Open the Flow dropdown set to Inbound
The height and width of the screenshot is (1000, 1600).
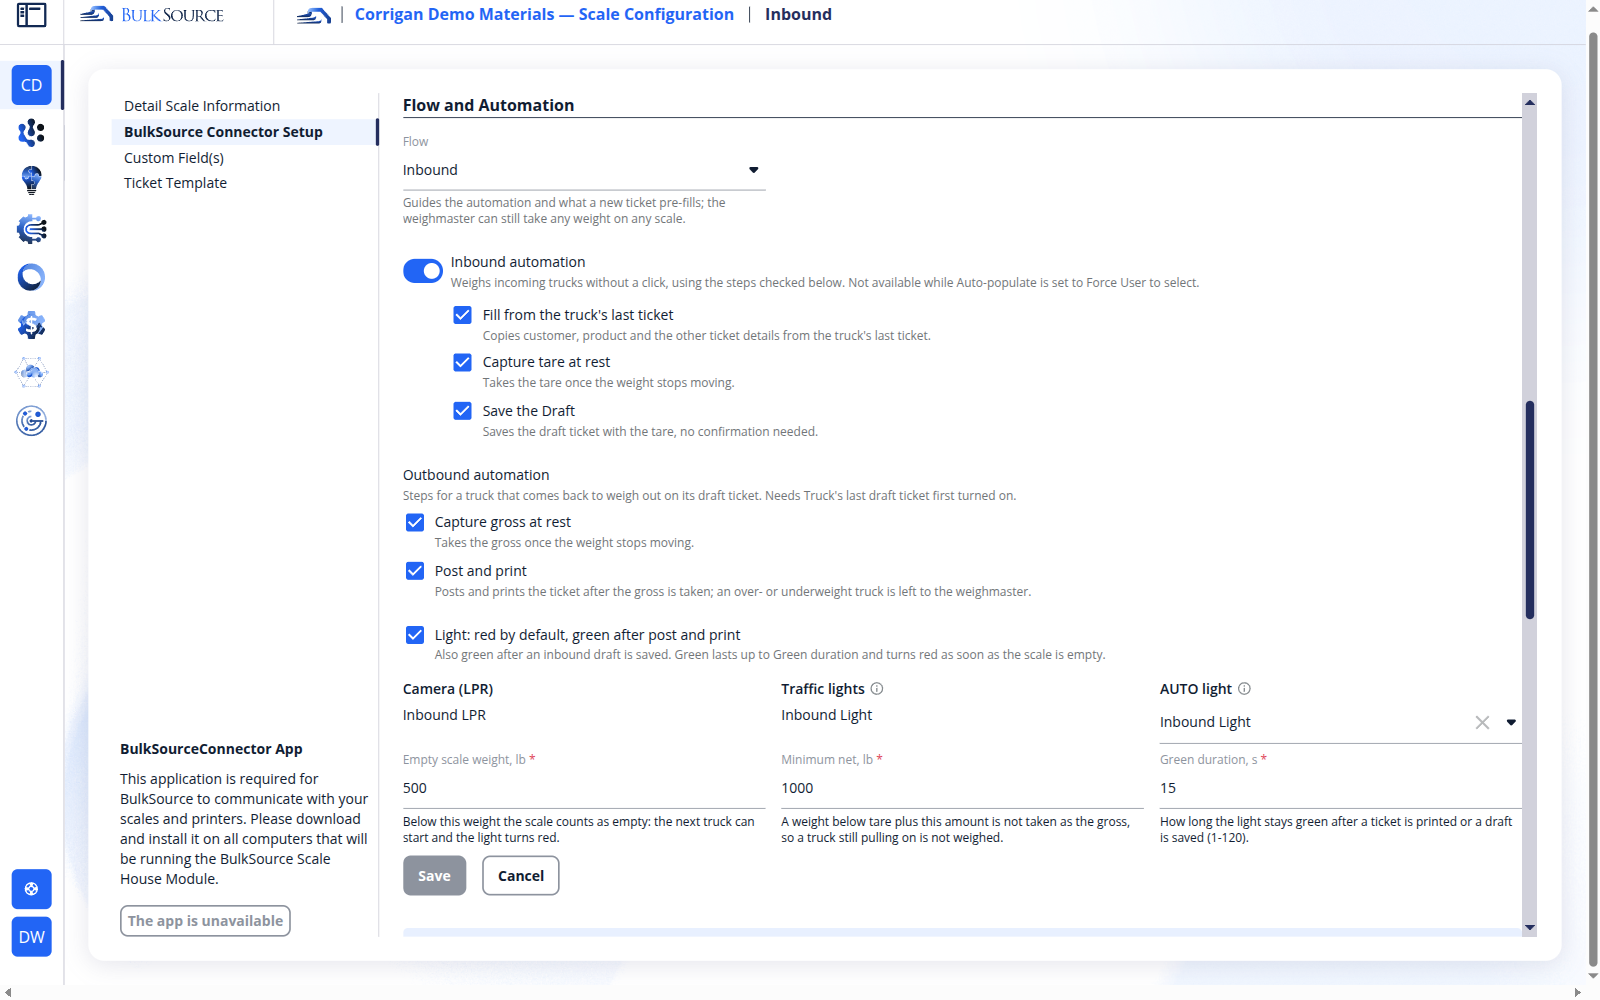tap(584, 170)
